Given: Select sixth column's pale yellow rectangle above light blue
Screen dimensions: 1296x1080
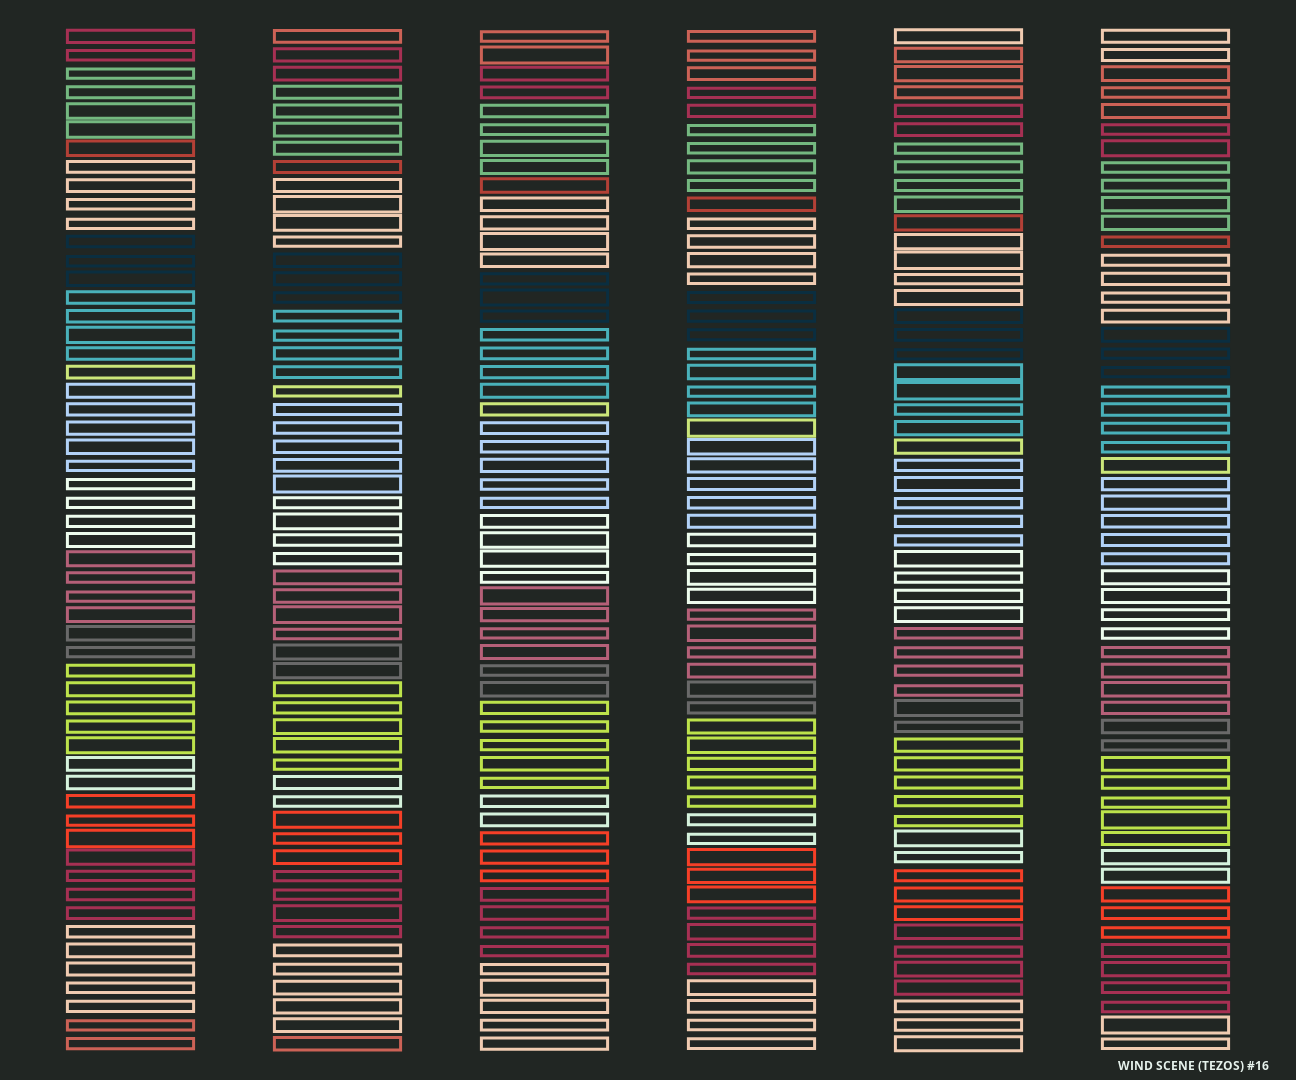Looking at the screenshot, I should (x=1165, y=465).
